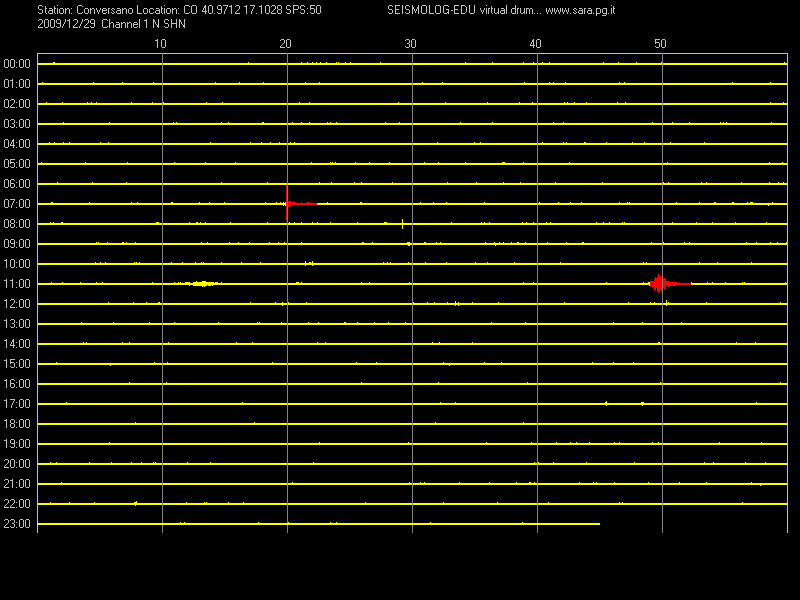Screen dimensions: 800x600
Task: Click the 07:00 hour label
Action: click(x=17, y=204)
